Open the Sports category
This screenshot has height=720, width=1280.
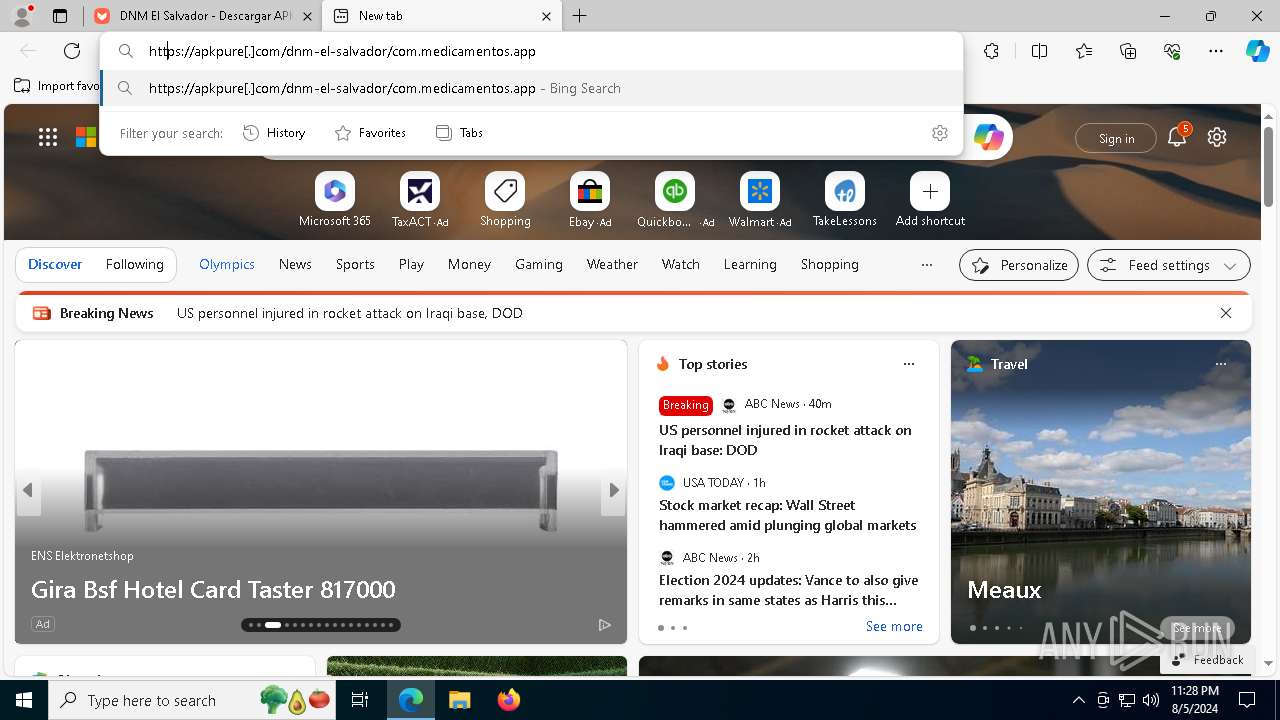[355, 264]
